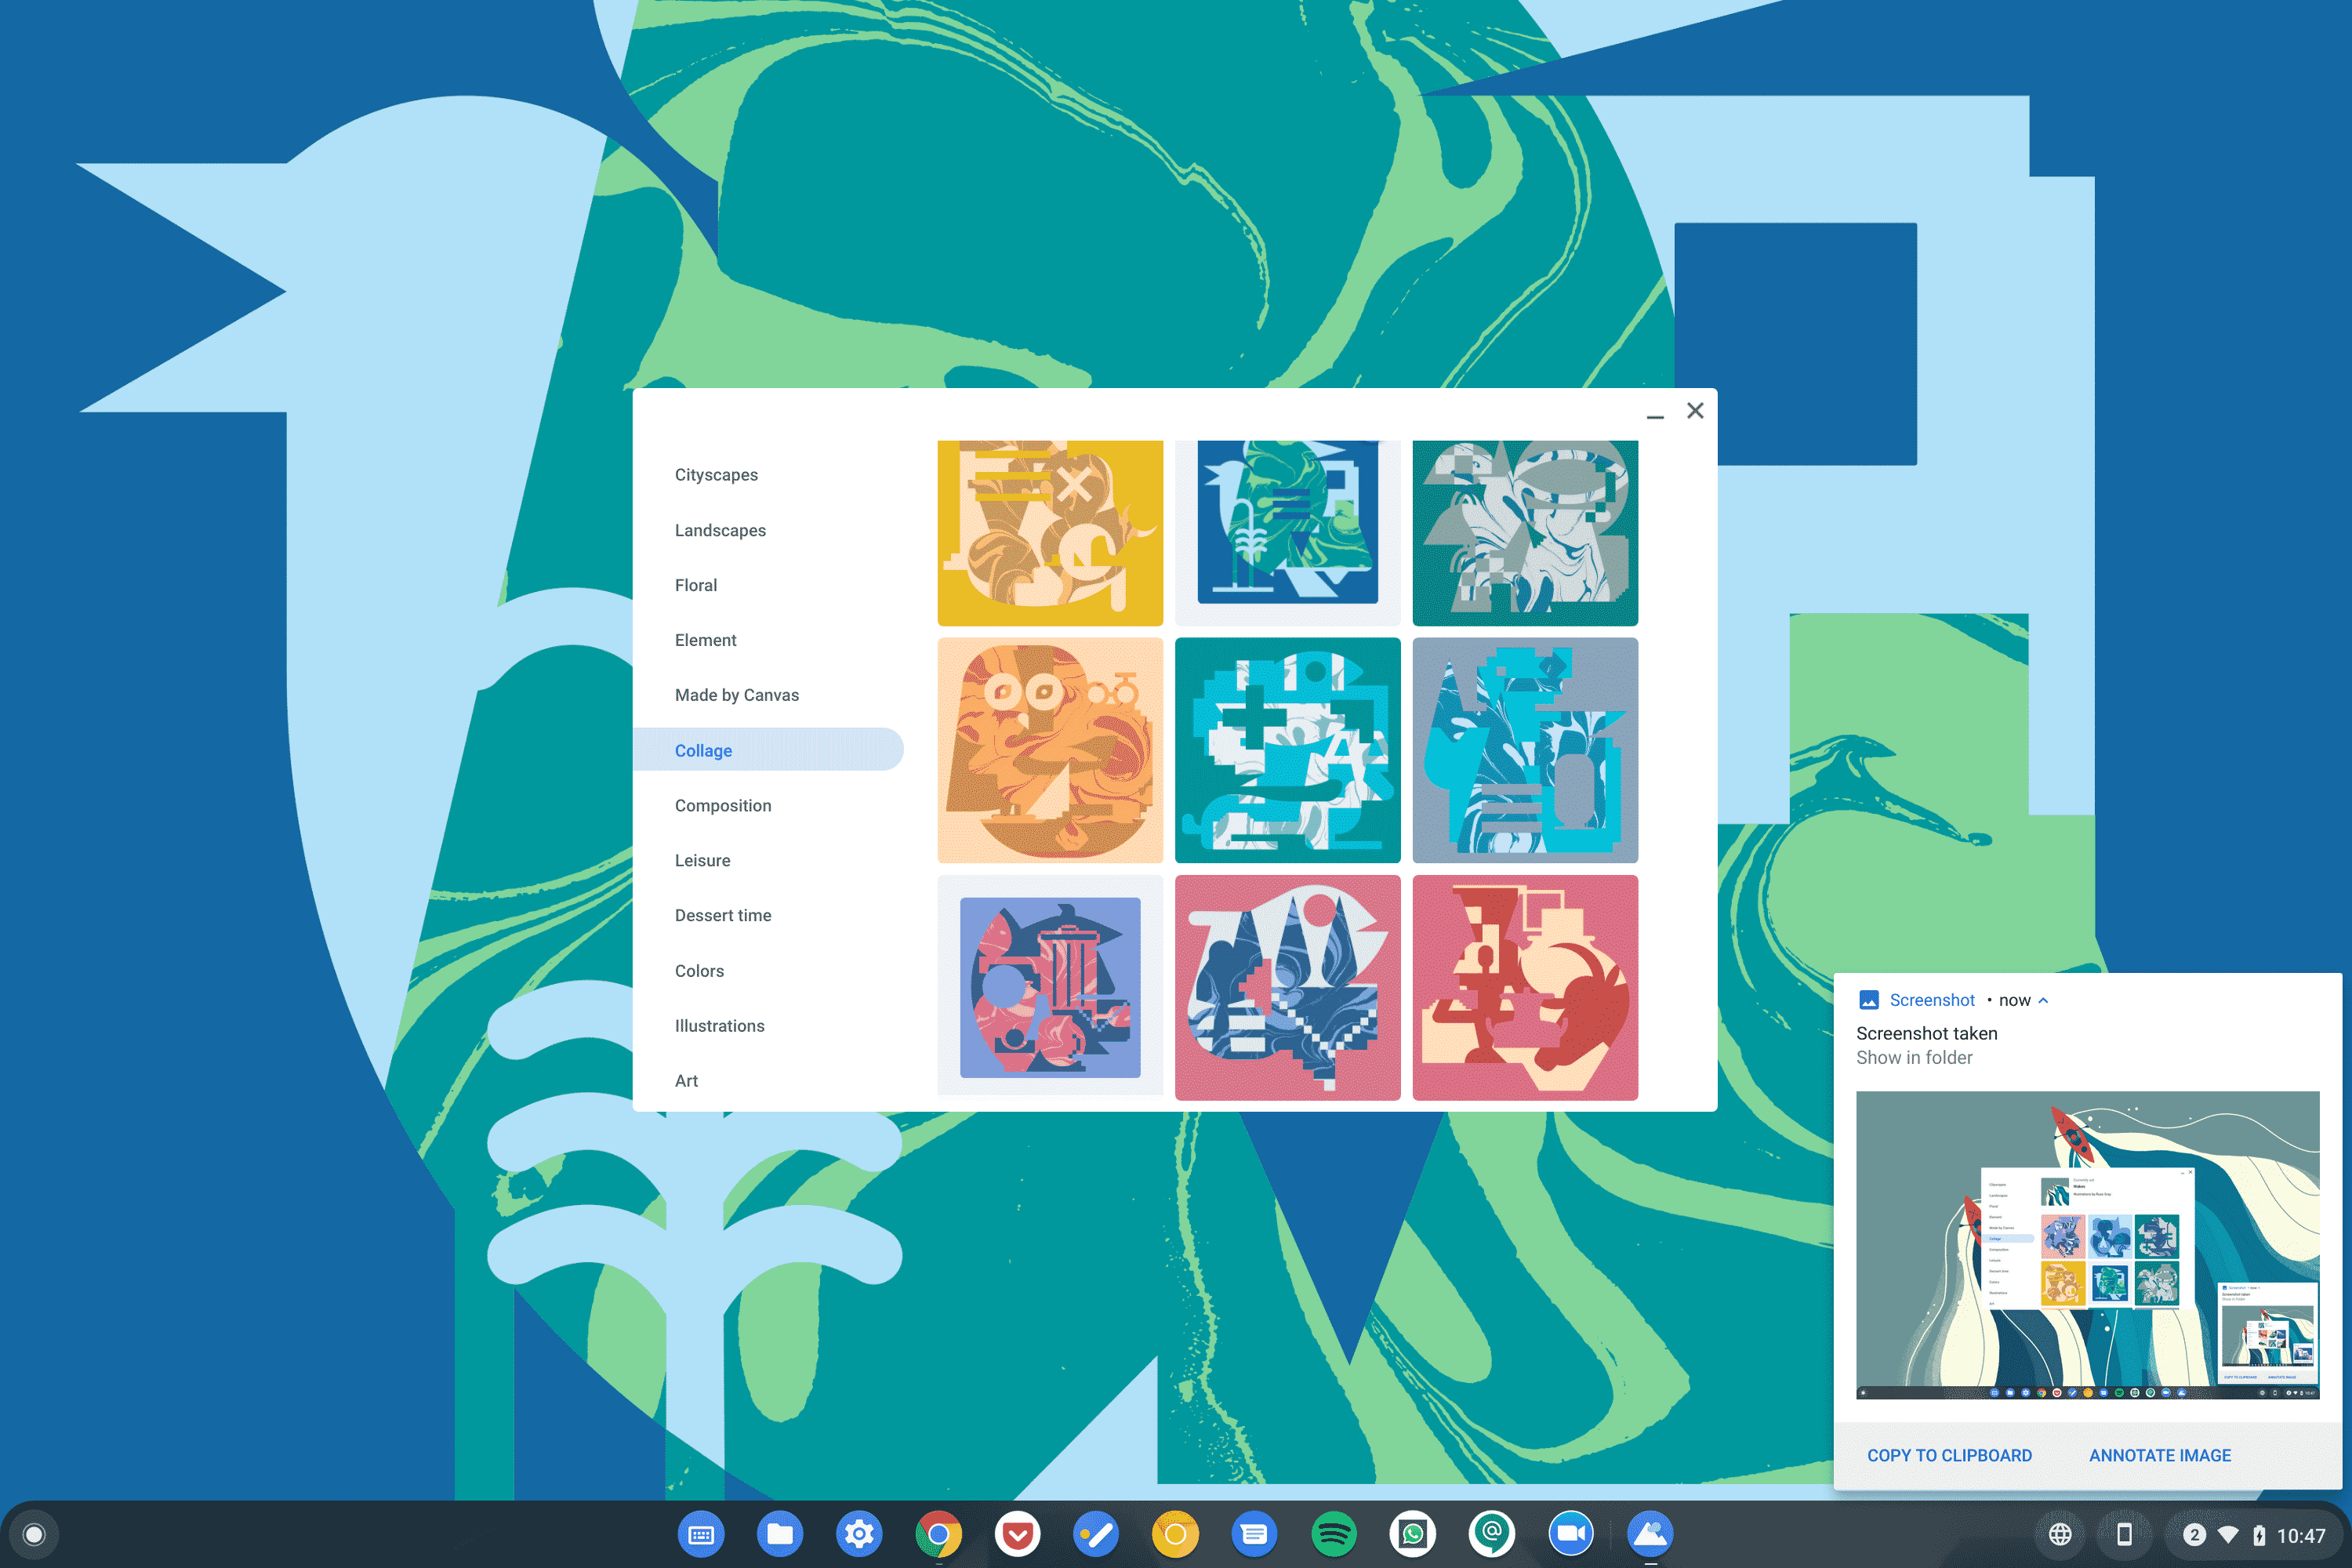2352x1568 pixels.
Task: Open the Pocket app
Action: click(1017, 1533)
